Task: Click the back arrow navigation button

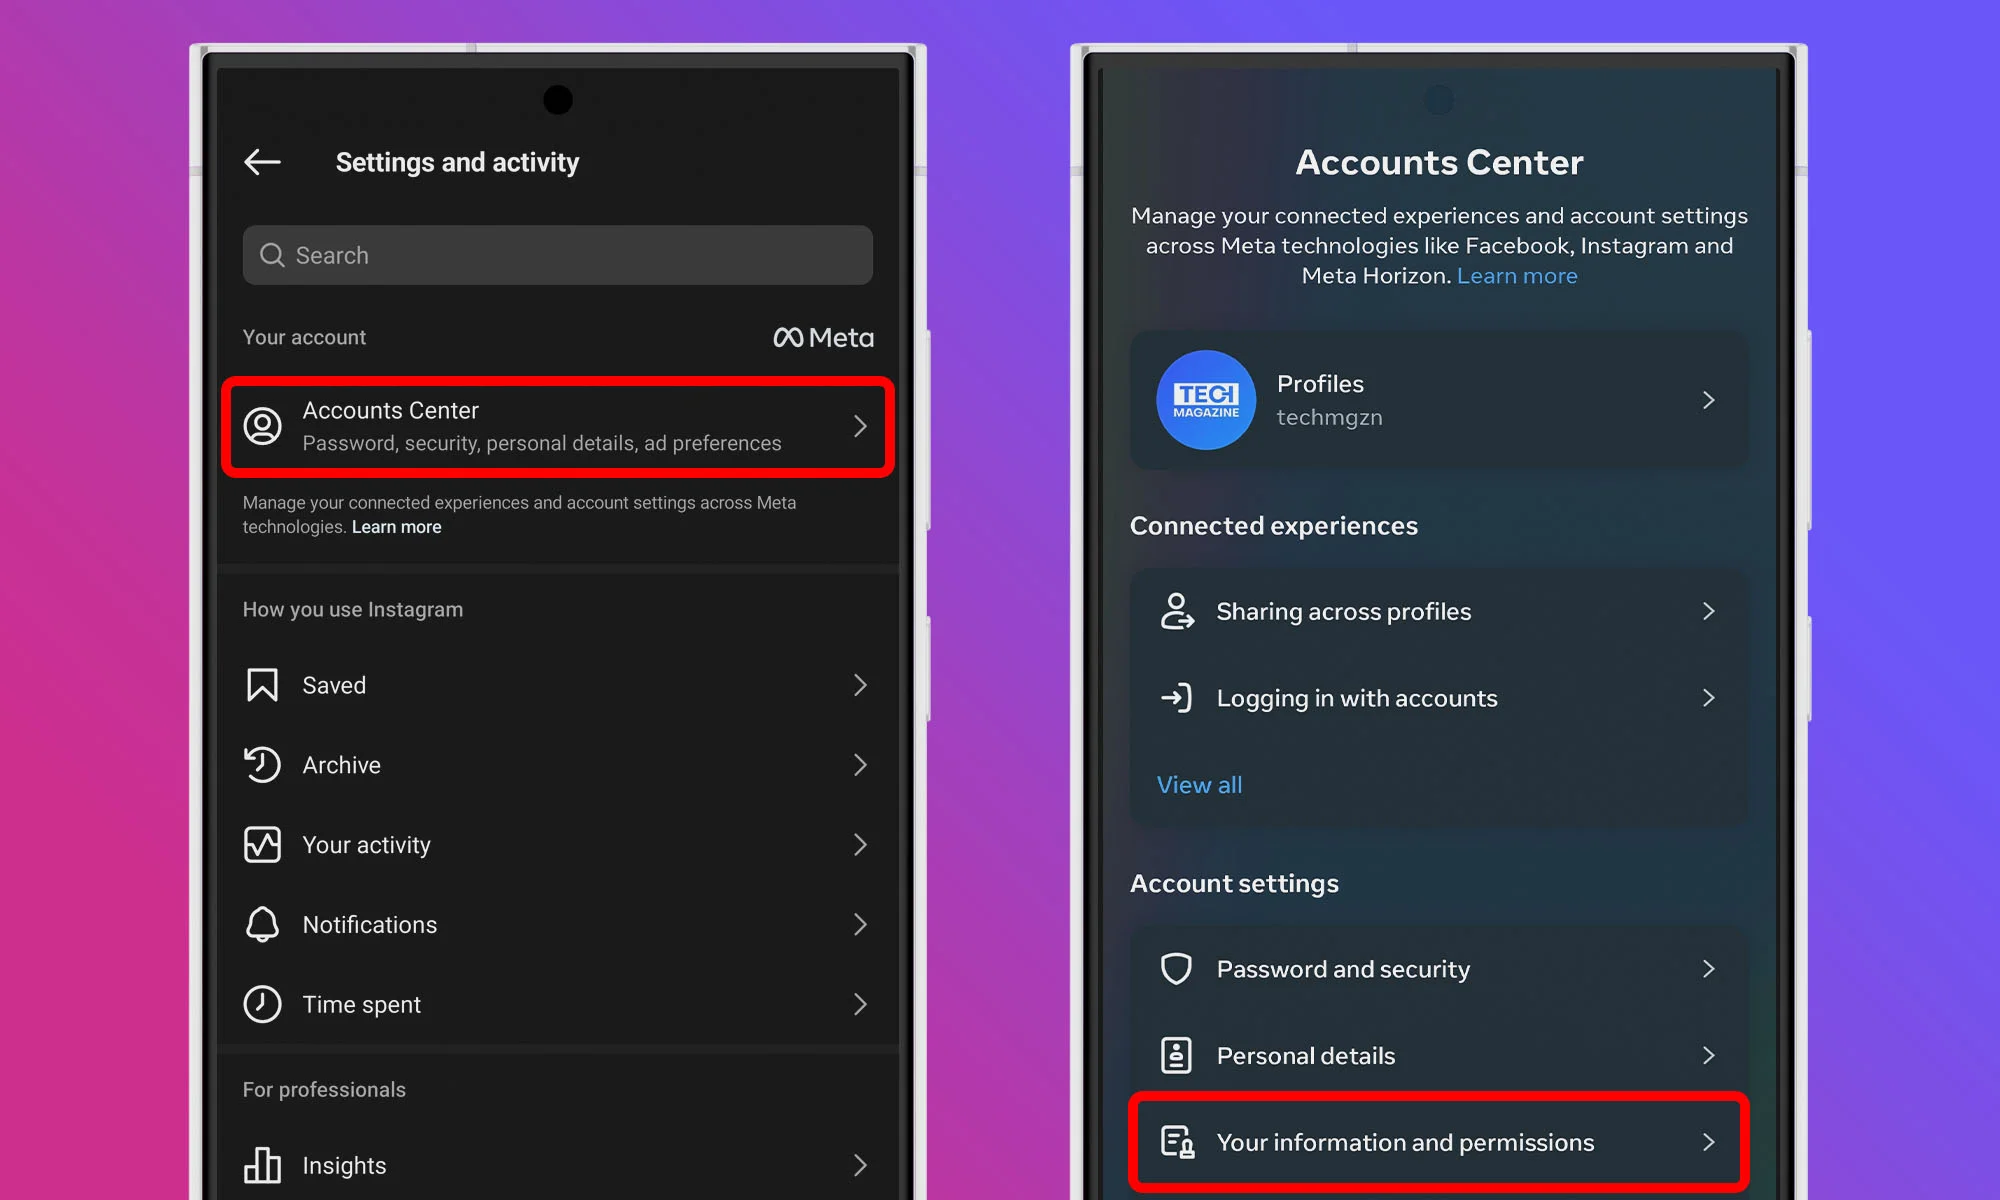Action: tap(263, 161)
